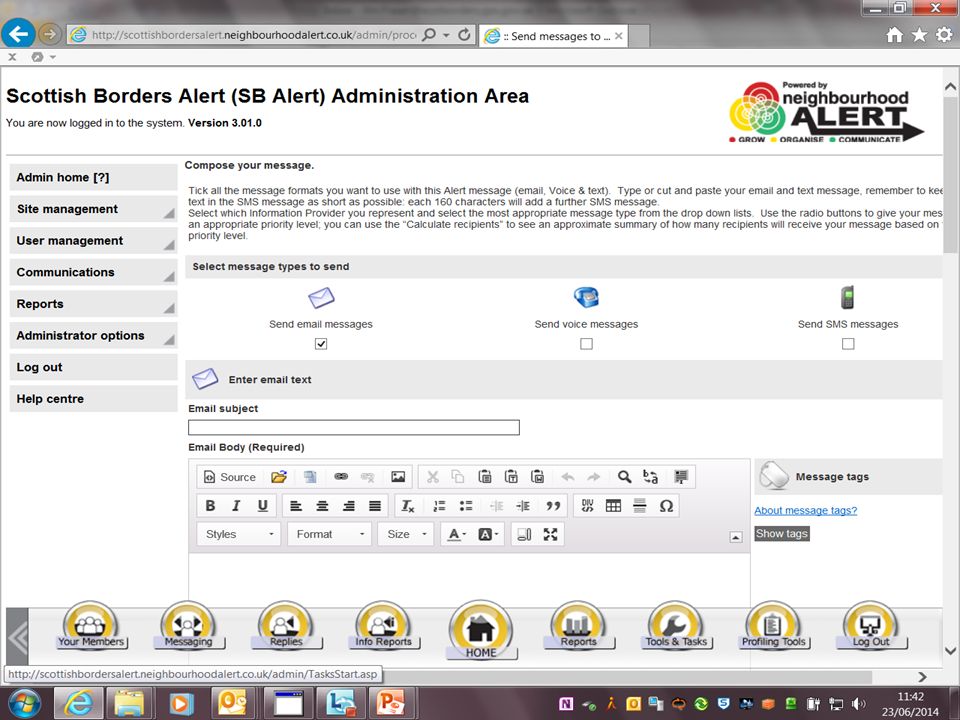Tick the Send SMS messages checkbox

(x=848, y=343)
